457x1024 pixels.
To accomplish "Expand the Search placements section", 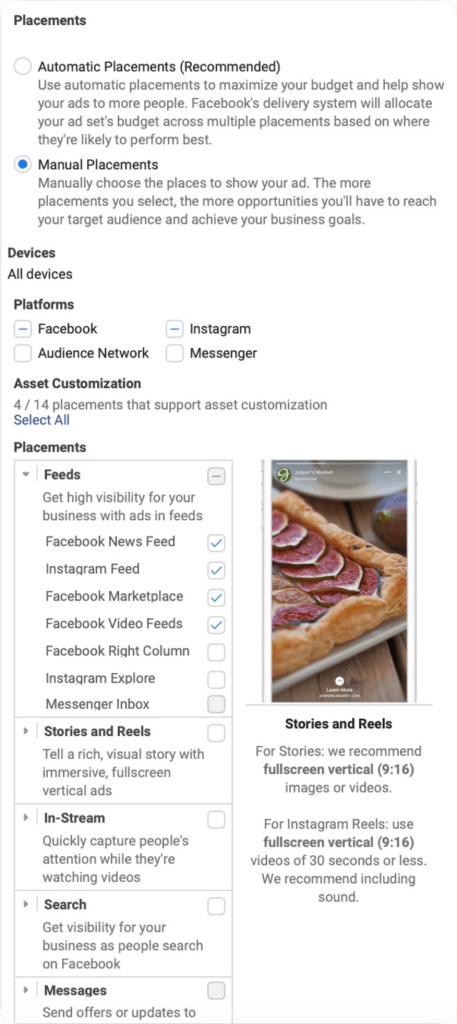I will coord(26,904).
